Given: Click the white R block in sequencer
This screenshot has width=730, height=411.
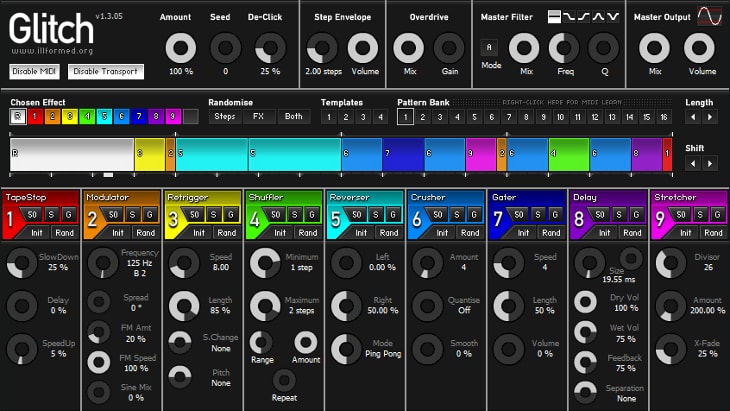Looking at the screenshot, I should (72, 154).
